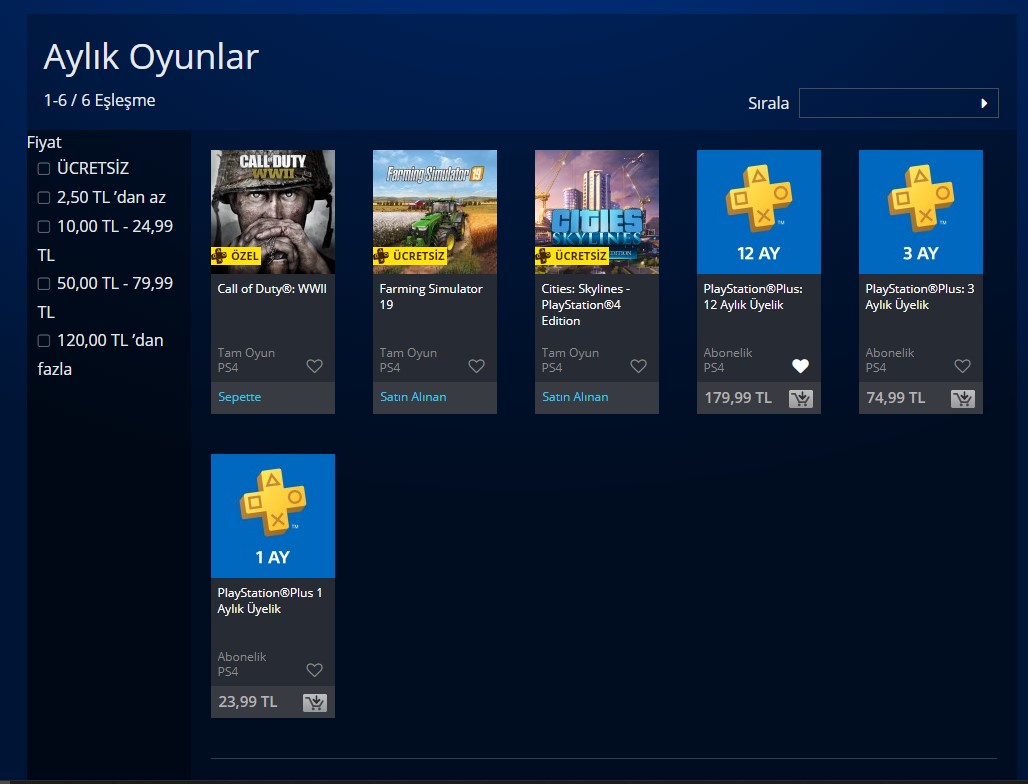Open Cities: Skylines - PlayStation®4 Edition title
Screen dimensions: 1028x784
tap(585, 305)
